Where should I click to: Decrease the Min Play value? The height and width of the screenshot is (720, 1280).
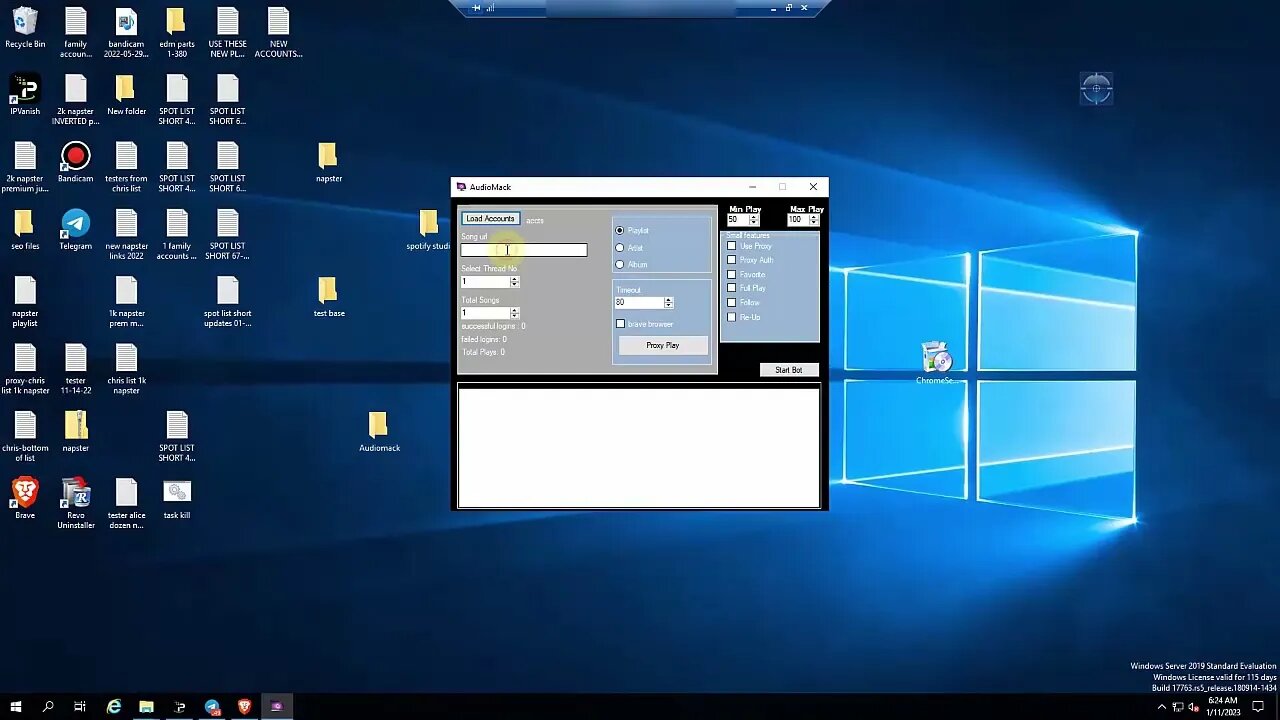(x=754, y=222)
